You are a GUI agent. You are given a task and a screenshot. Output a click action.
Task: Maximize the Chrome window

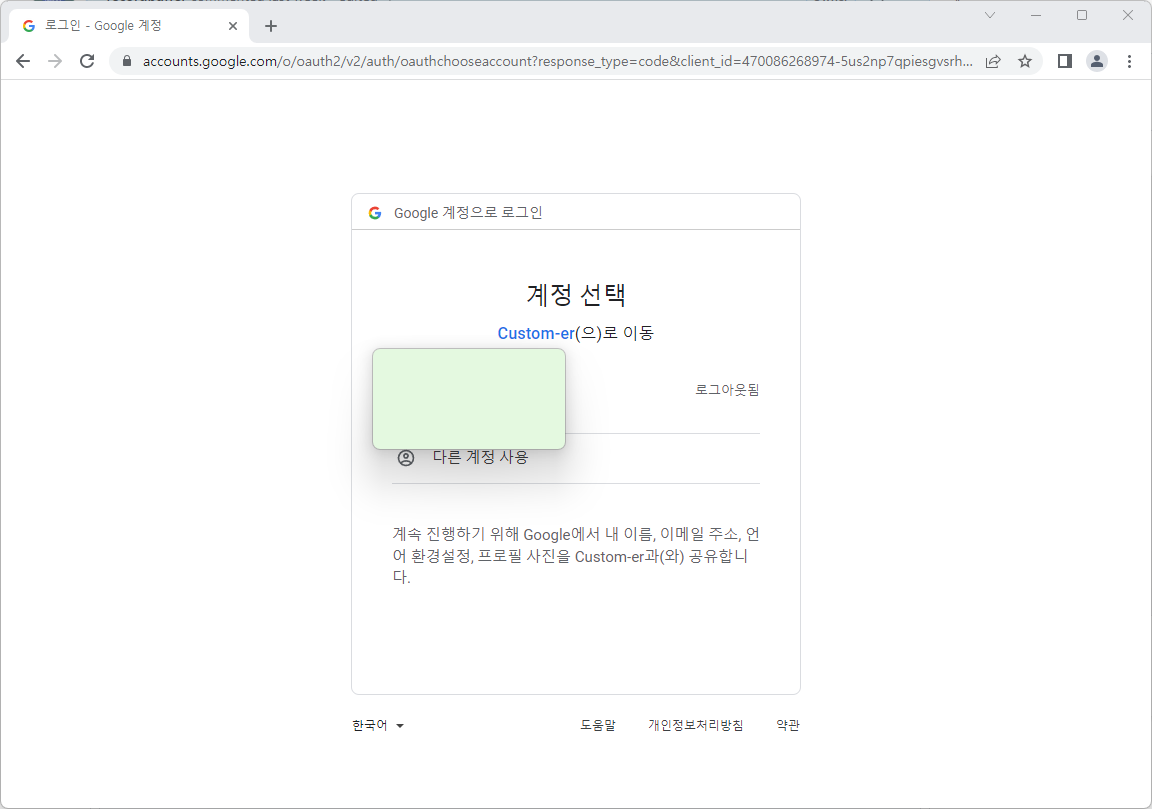tap(1081, 15)
